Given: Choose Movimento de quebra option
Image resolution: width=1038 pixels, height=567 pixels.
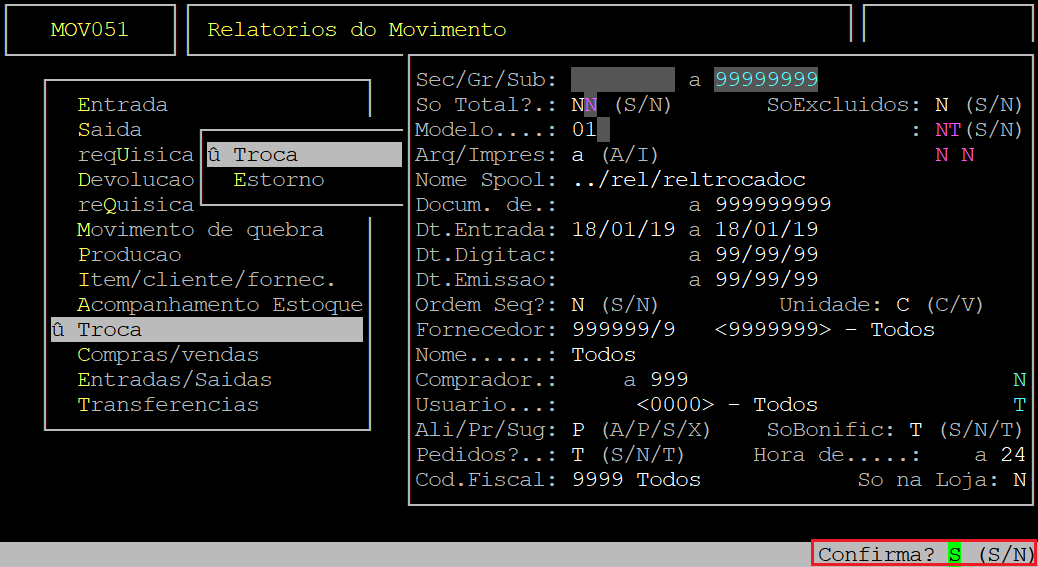Looking at the screenshot, I should [200, 230].
